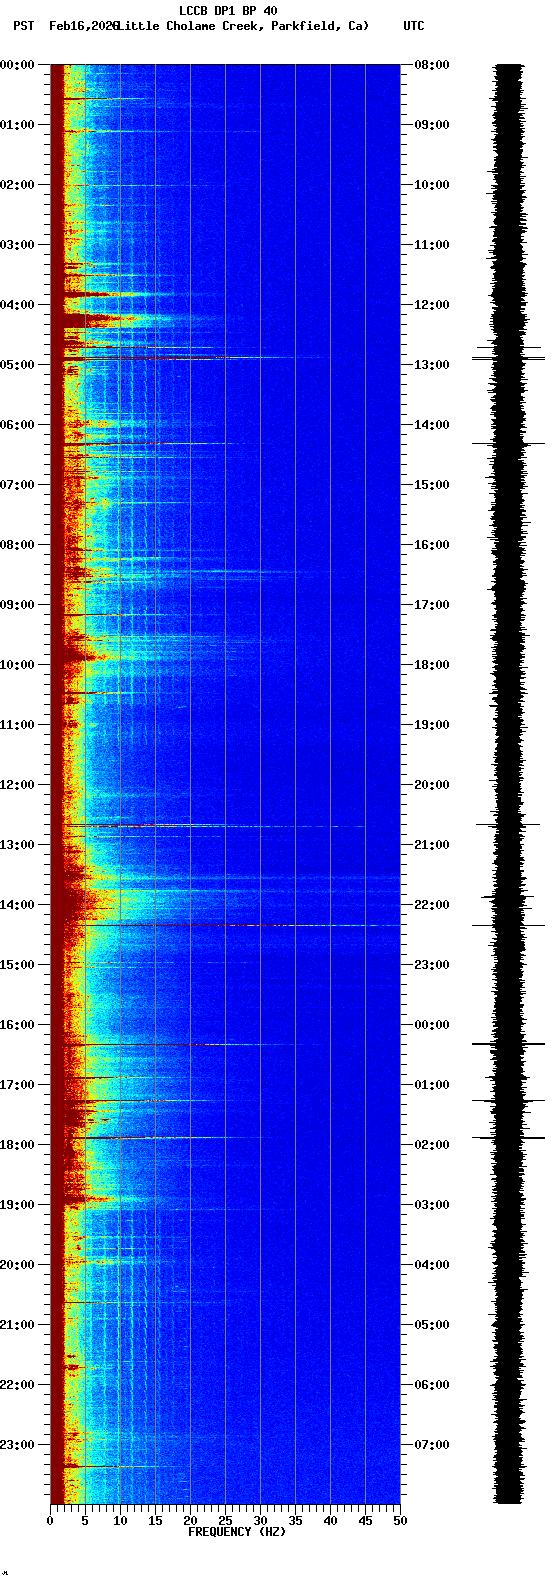Click the PST axis label "12:00"
The image size is (552, 1584).
click(x=17, y=785)
